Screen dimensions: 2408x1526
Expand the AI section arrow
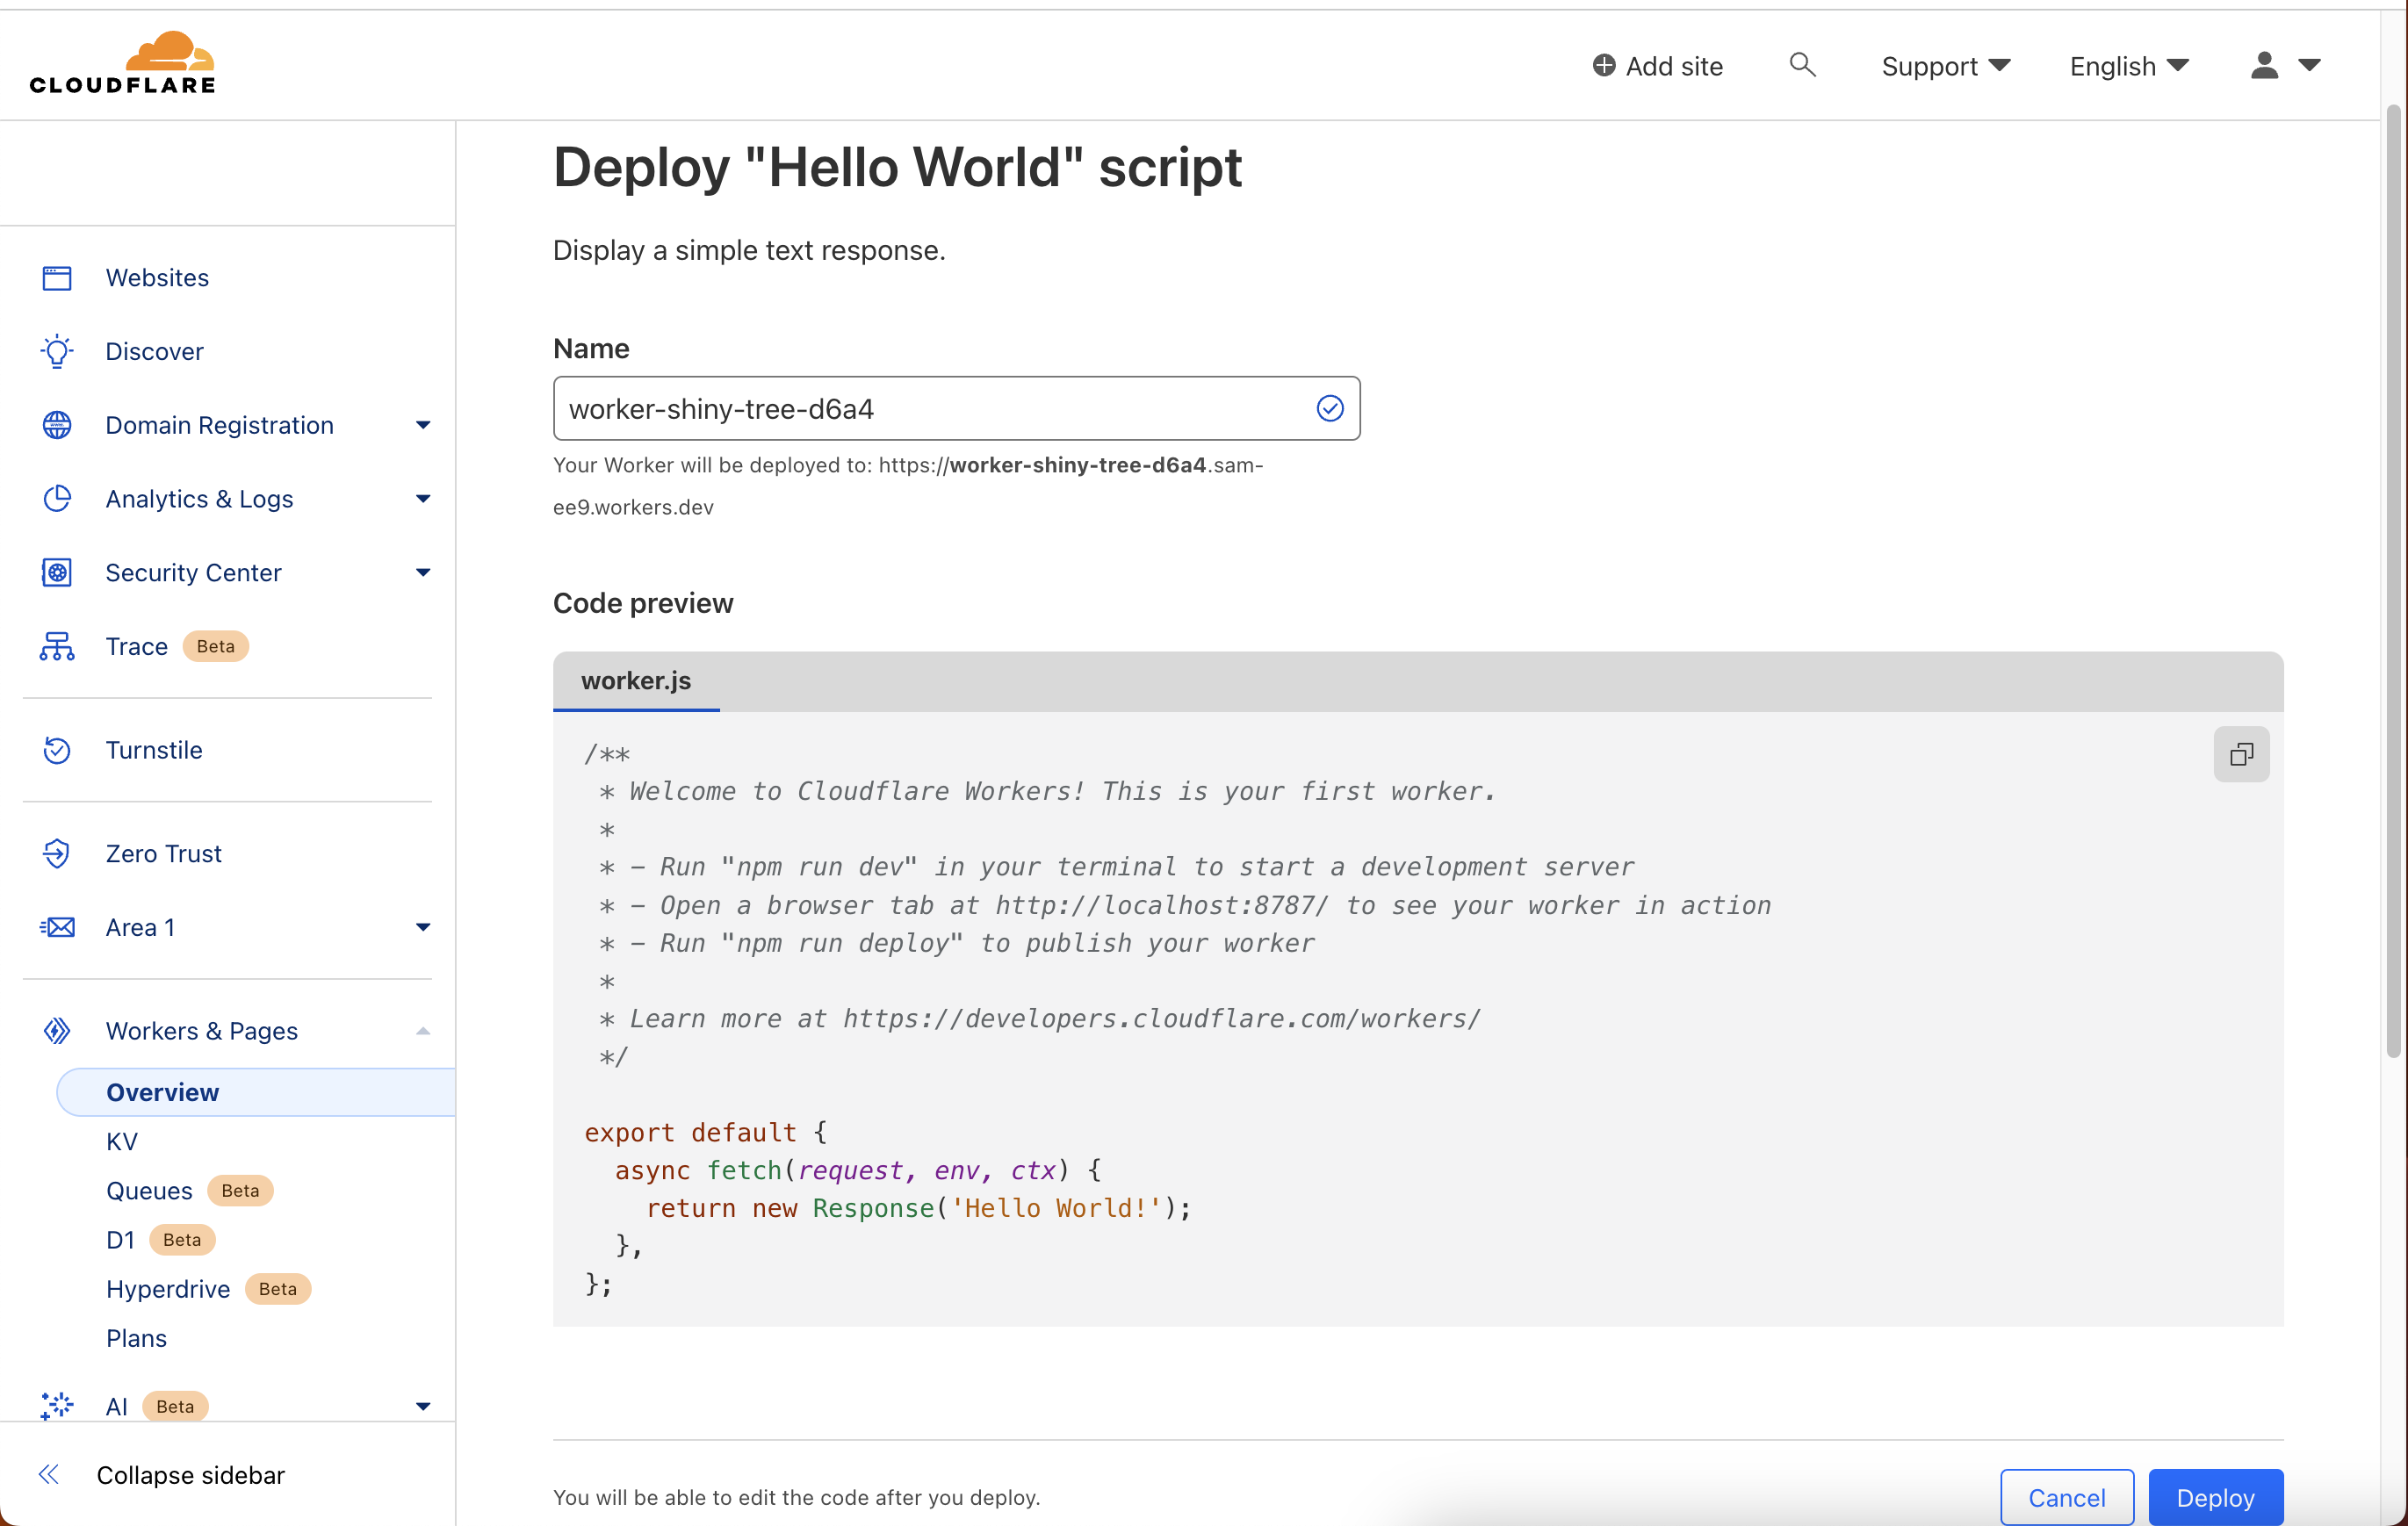pyautogui.click(x=423, y=1407)
